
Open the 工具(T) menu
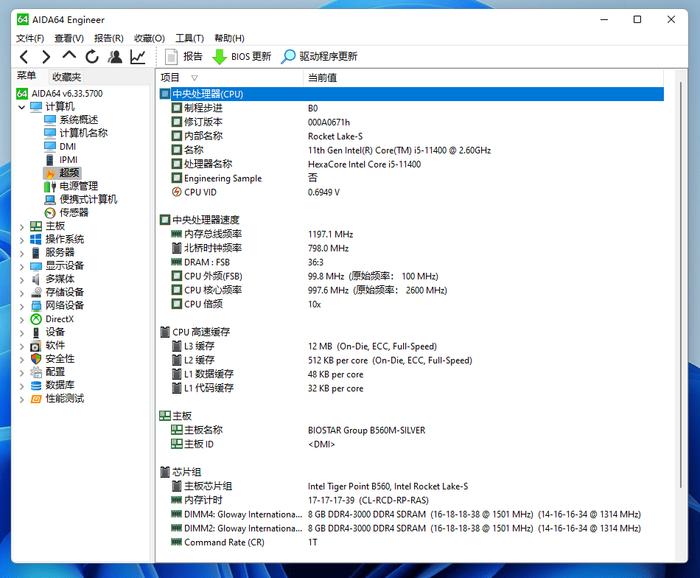[189, 38]
